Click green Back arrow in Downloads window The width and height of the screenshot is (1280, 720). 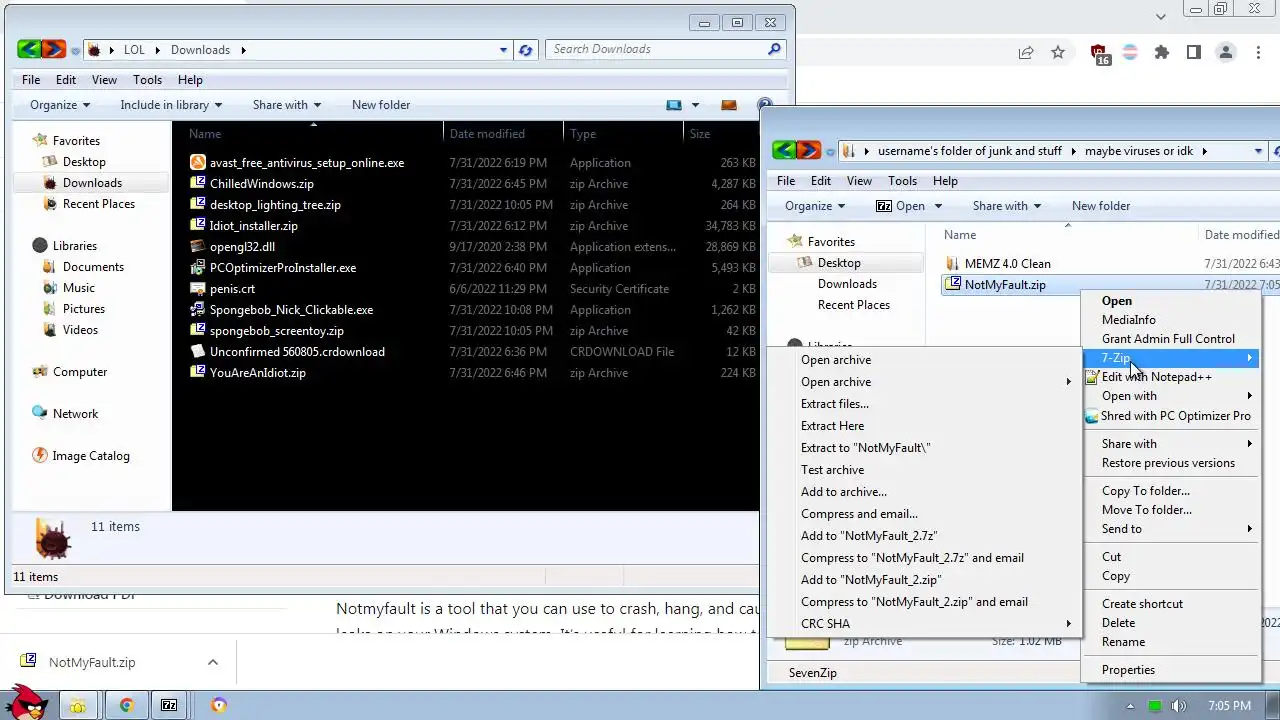pyautogui.click(x=29, y=49)
